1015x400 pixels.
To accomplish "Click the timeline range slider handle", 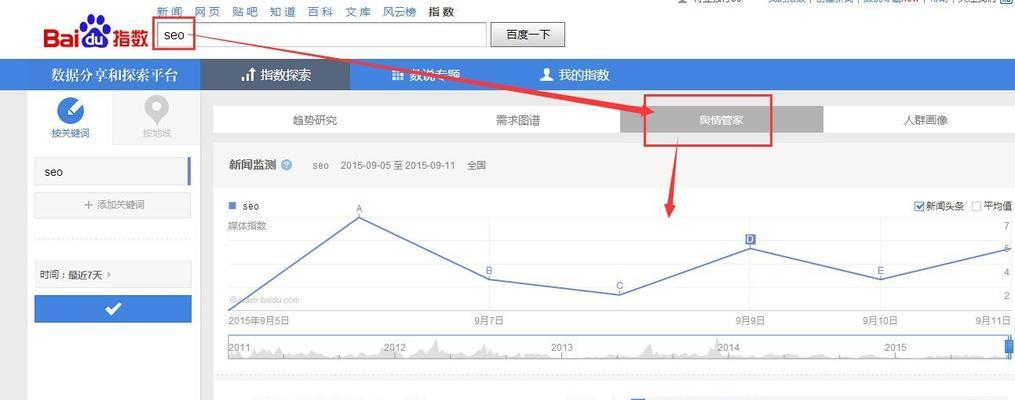I will click(x=1008, y=346).
